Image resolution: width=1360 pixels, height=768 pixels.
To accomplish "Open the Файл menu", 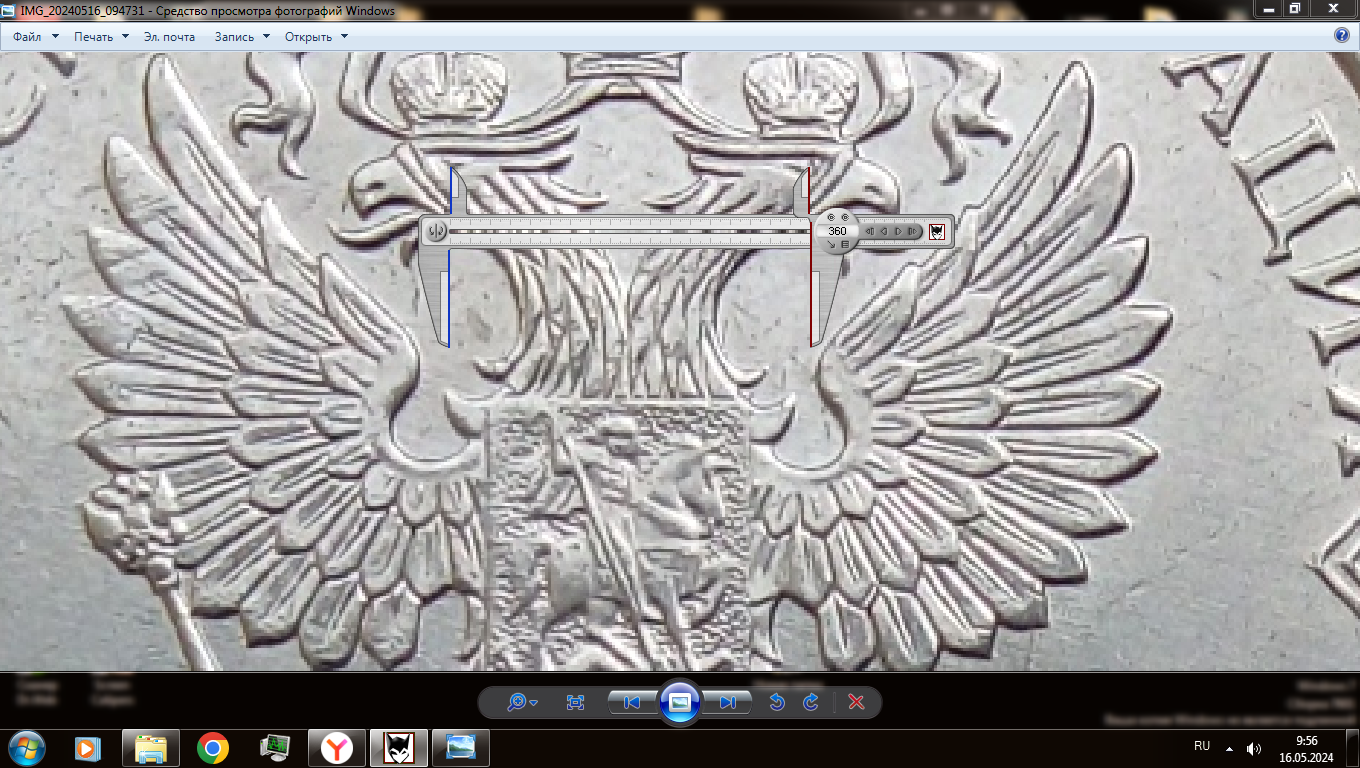I will [27, 37].
